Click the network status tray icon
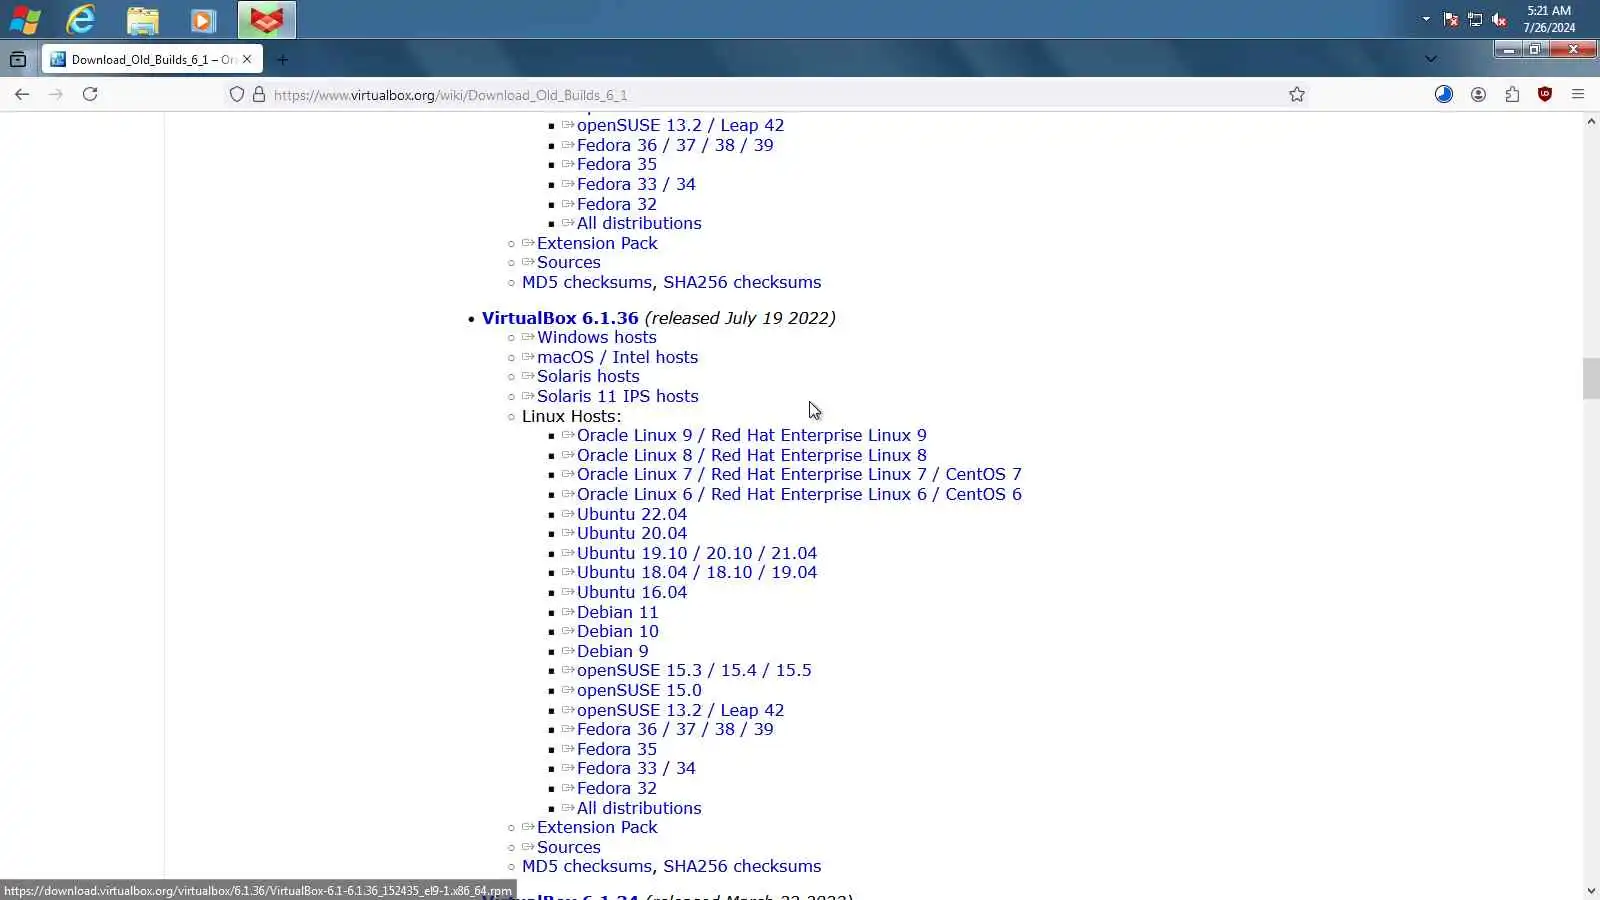Image resolution: width=1600 pixels, height=900 pixels. pos(1475,19)
